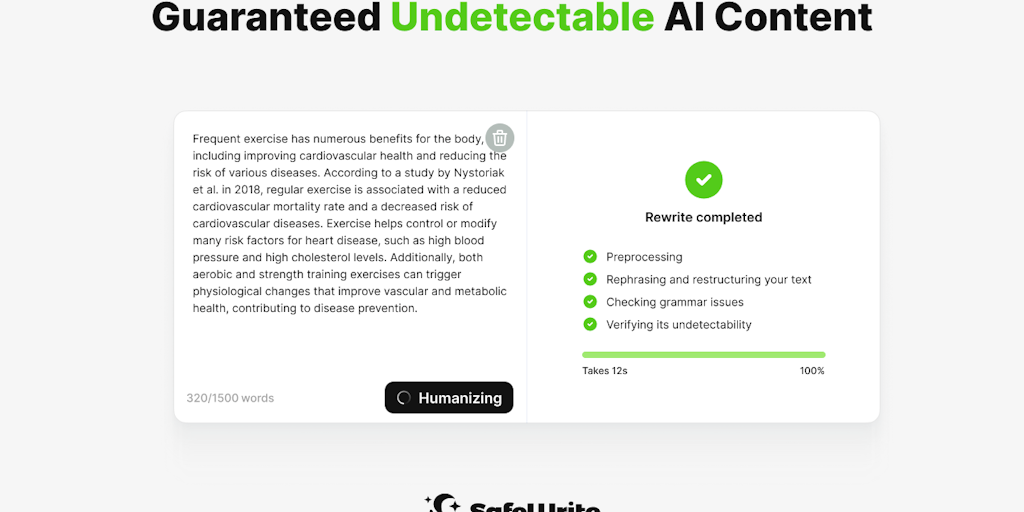Click the large green rewrite completed checkmark

click(x=703, y=180)
